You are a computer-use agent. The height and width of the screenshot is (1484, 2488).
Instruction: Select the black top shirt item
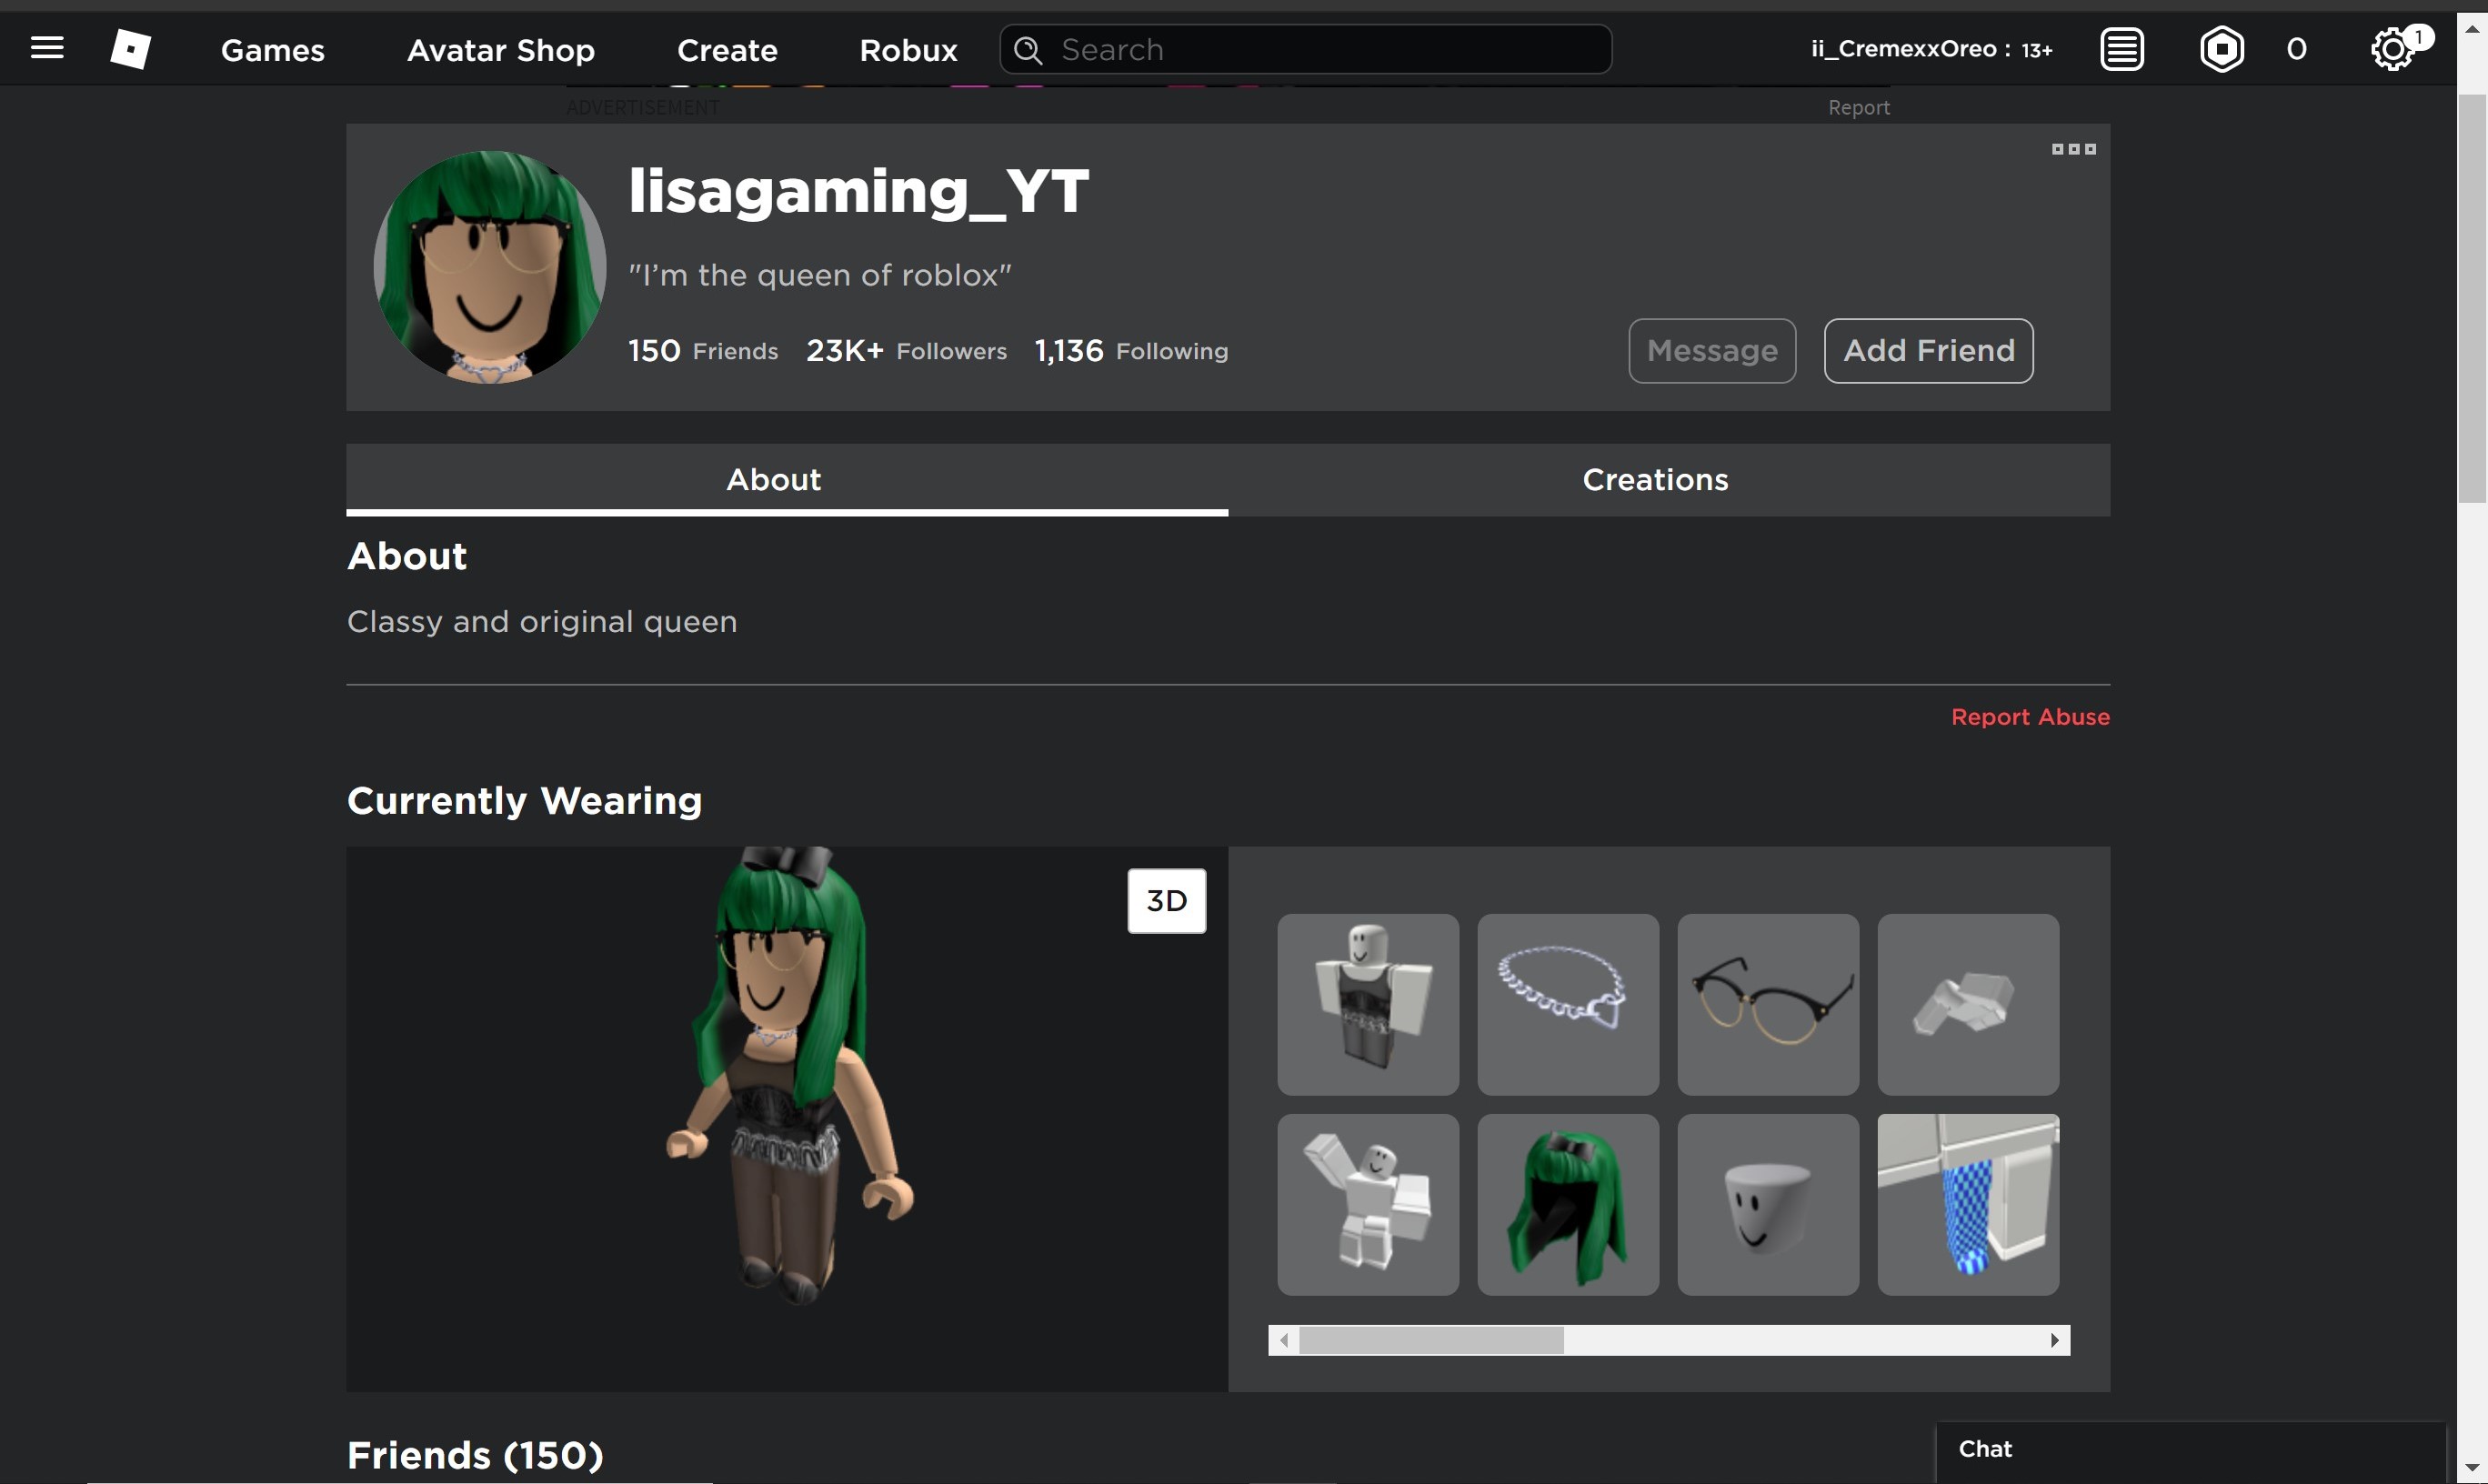point(1367,1004)
